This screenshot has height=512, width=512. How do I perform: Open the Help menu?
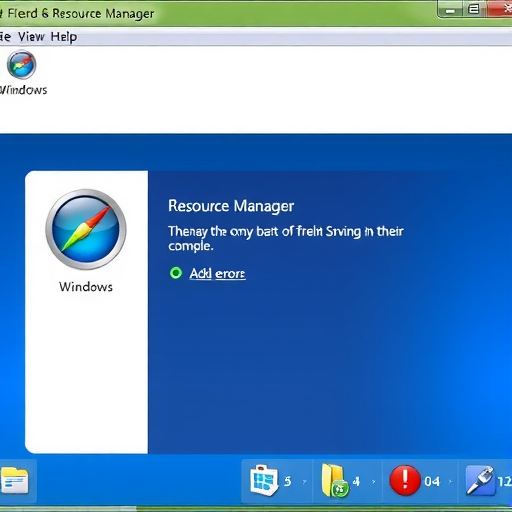(x=64, y=37)
